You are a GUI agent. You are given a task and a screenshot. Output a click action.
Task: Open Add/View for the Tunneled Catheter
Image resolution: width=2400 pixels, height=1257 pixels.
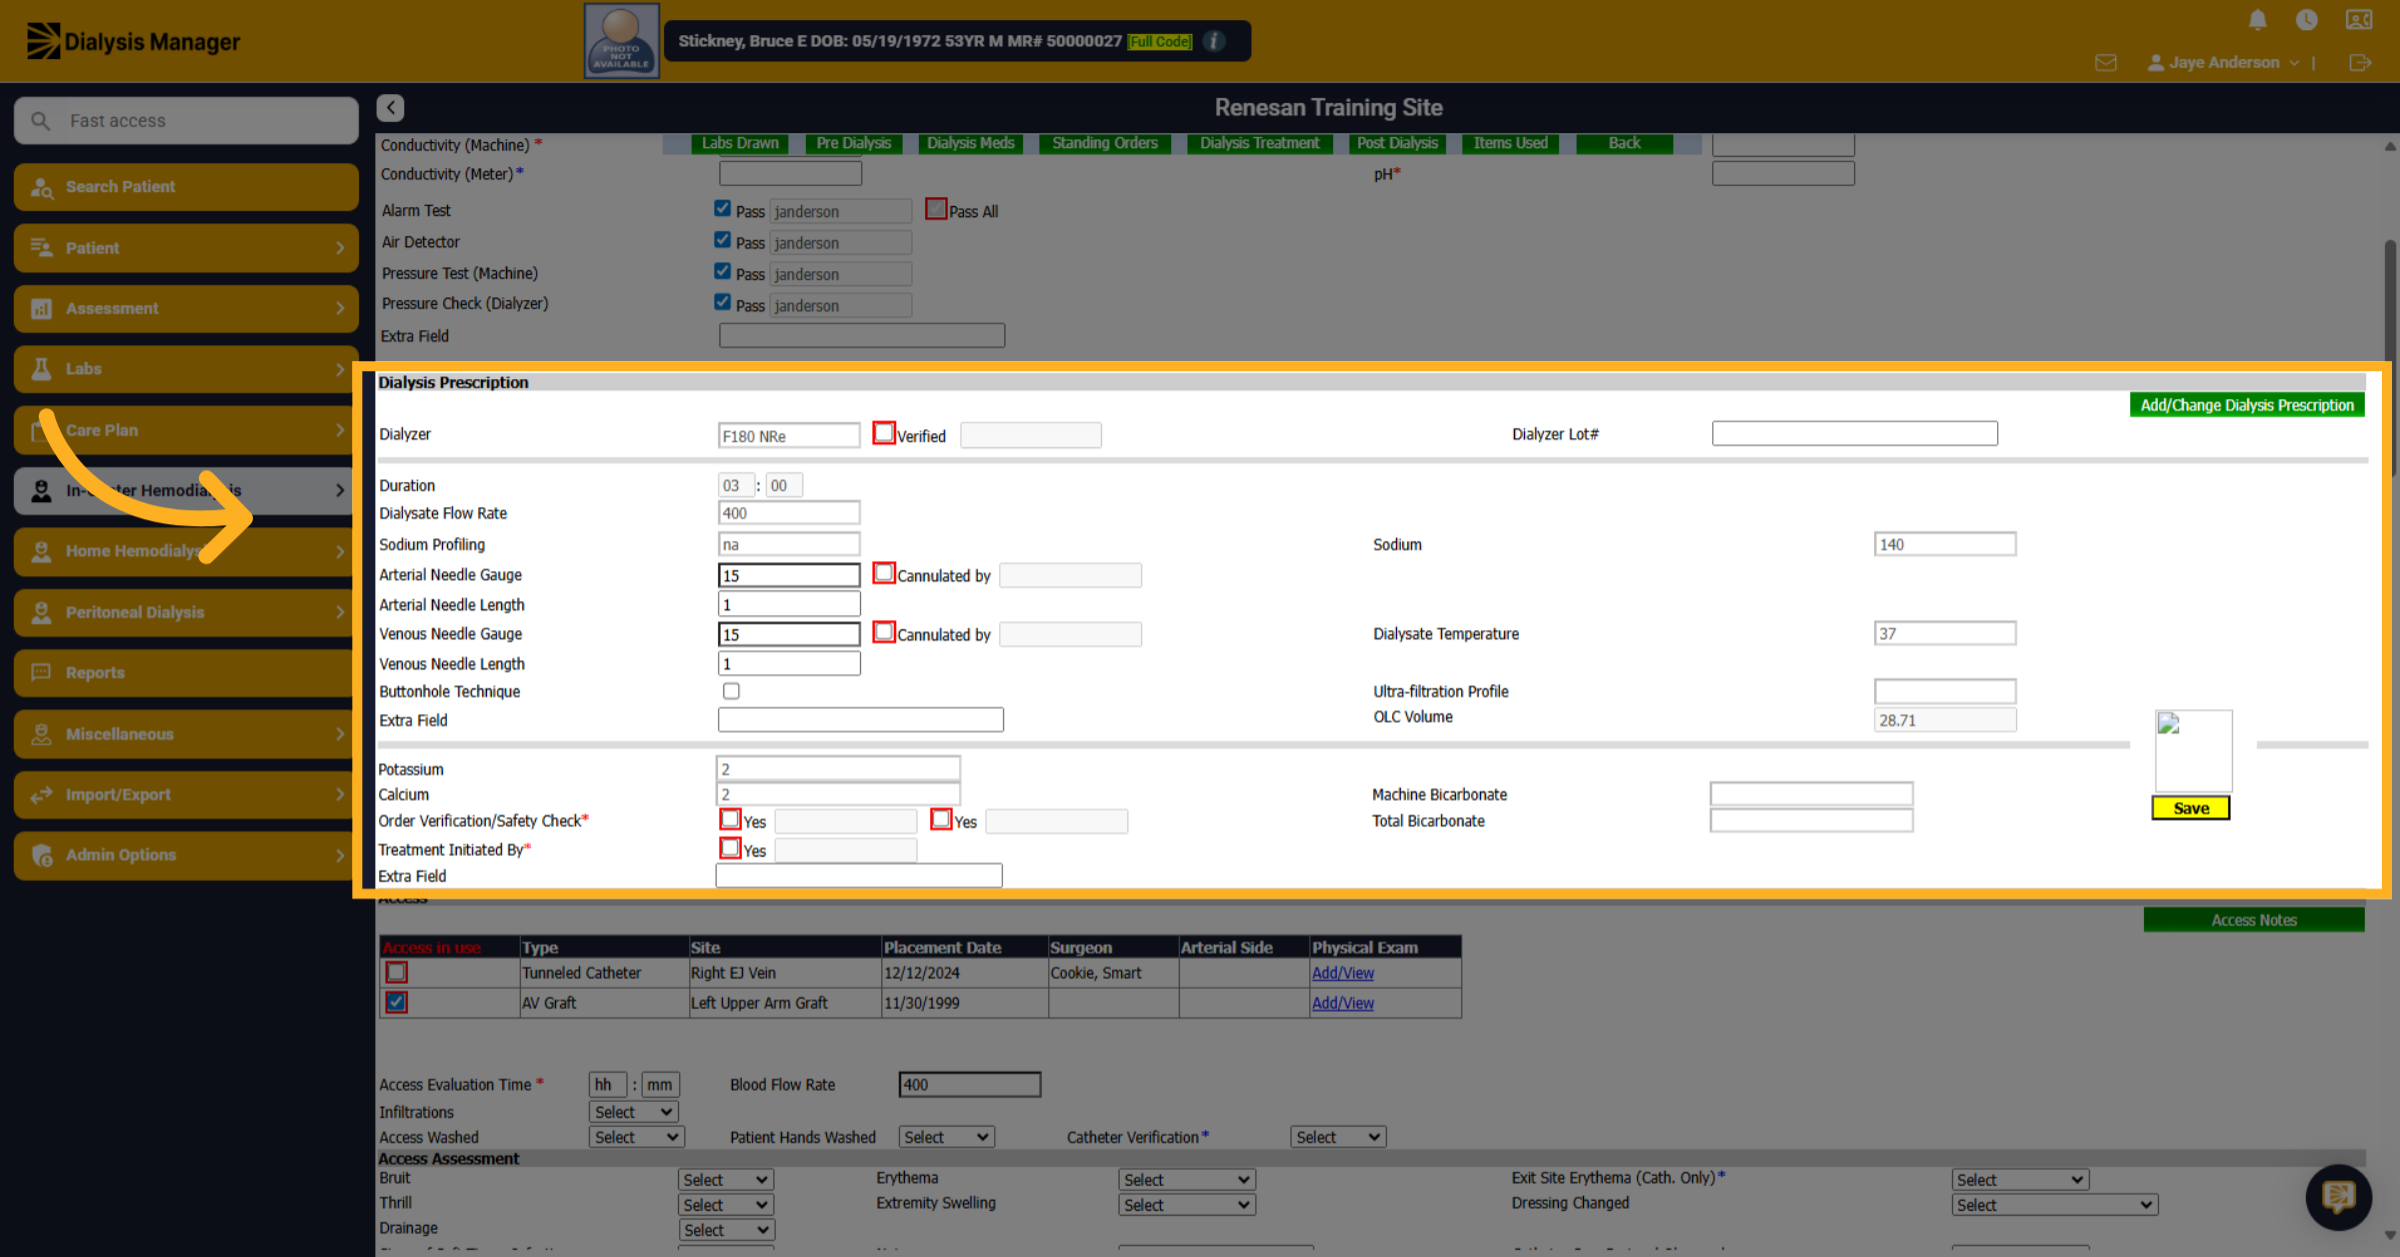click(1342, 973)
